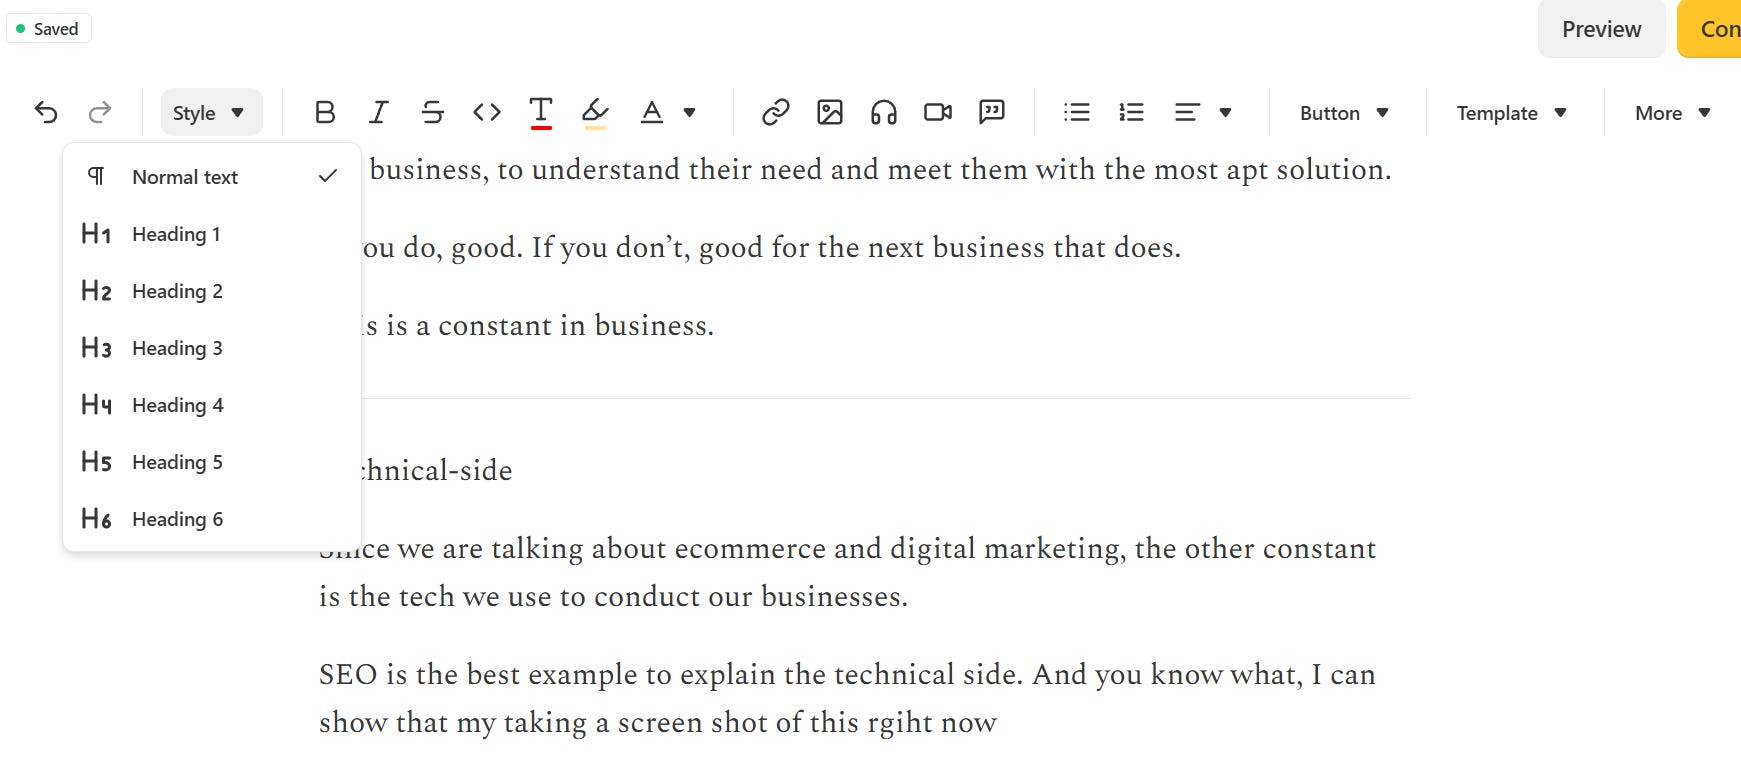The width and height of the screenshot is (1741, 783).
Task: Insert an image
Action: (x=830, y=112)
